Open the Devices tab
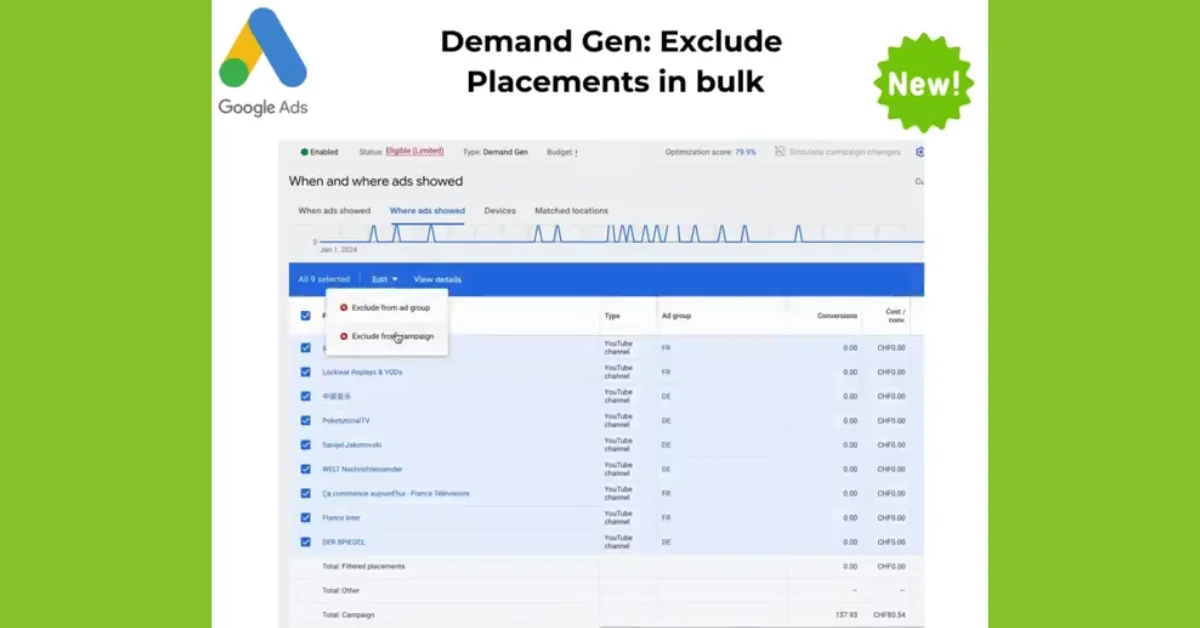 [x=500, y=211]
